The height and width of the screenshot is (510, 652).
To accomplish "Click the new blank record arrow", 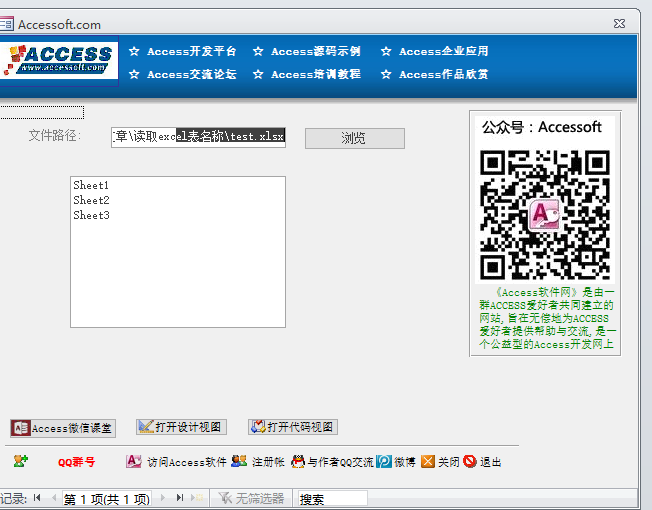I will pyautogui.click(x=197, y=498).
